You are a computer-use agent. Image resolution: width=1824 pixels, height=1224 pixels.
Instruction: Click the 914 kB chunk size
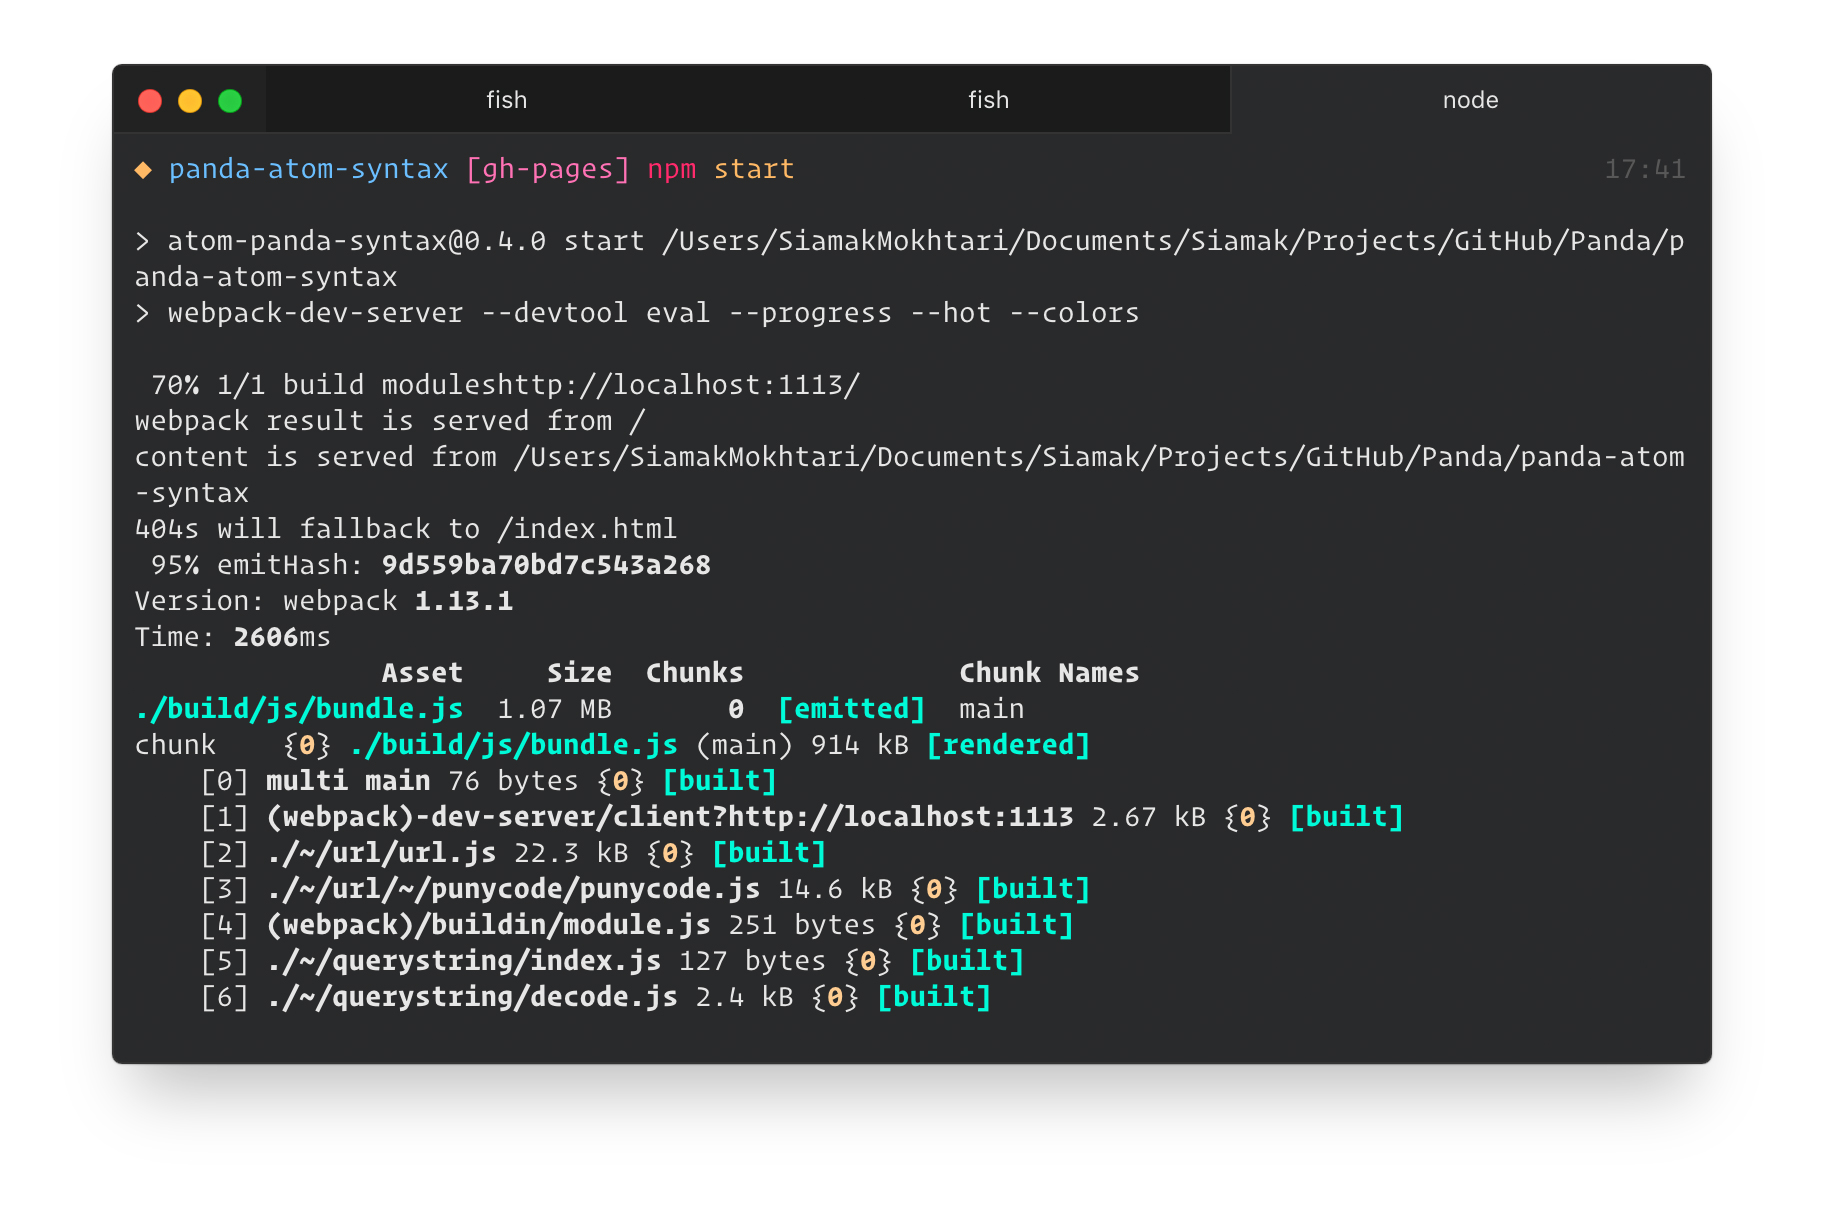point(860,745)
